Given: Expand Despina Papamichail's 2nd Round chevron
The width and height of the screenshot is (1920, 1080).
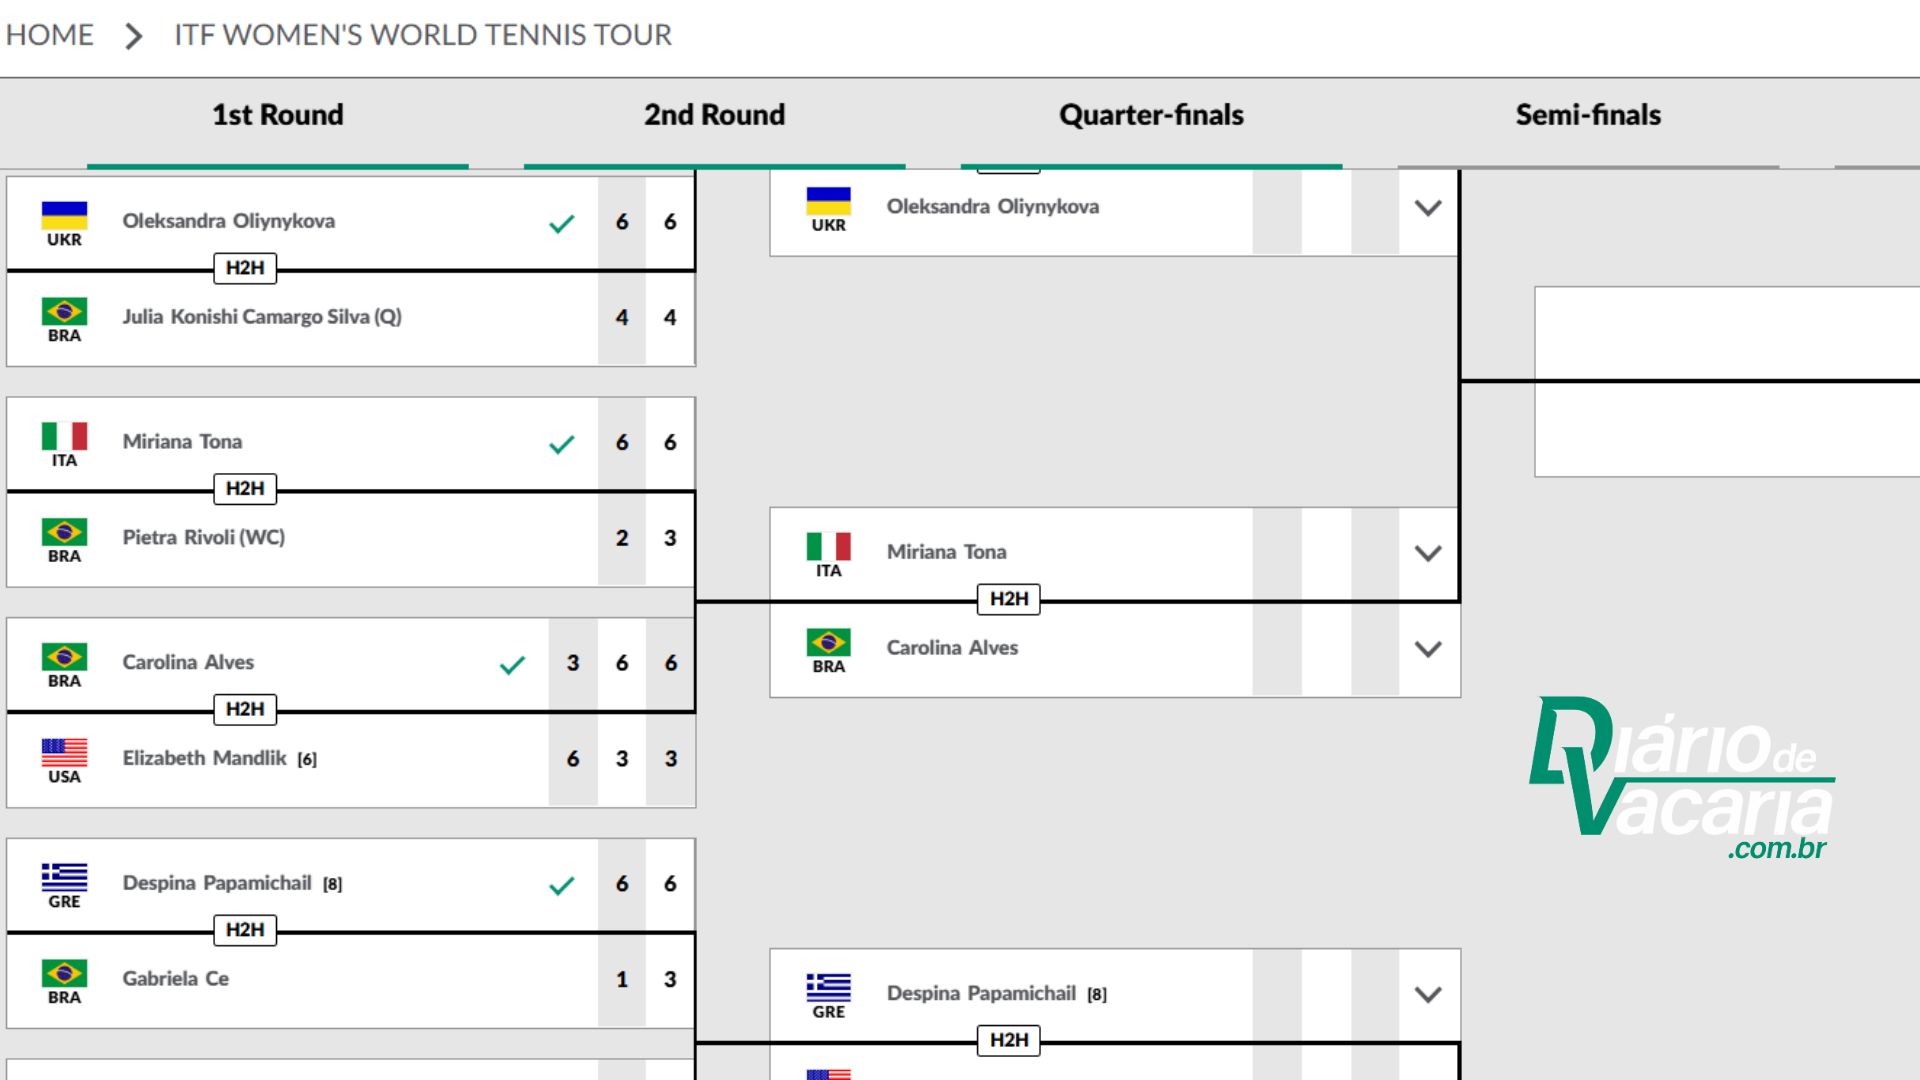Looking at the screenshot, I should click(1428, 994).
